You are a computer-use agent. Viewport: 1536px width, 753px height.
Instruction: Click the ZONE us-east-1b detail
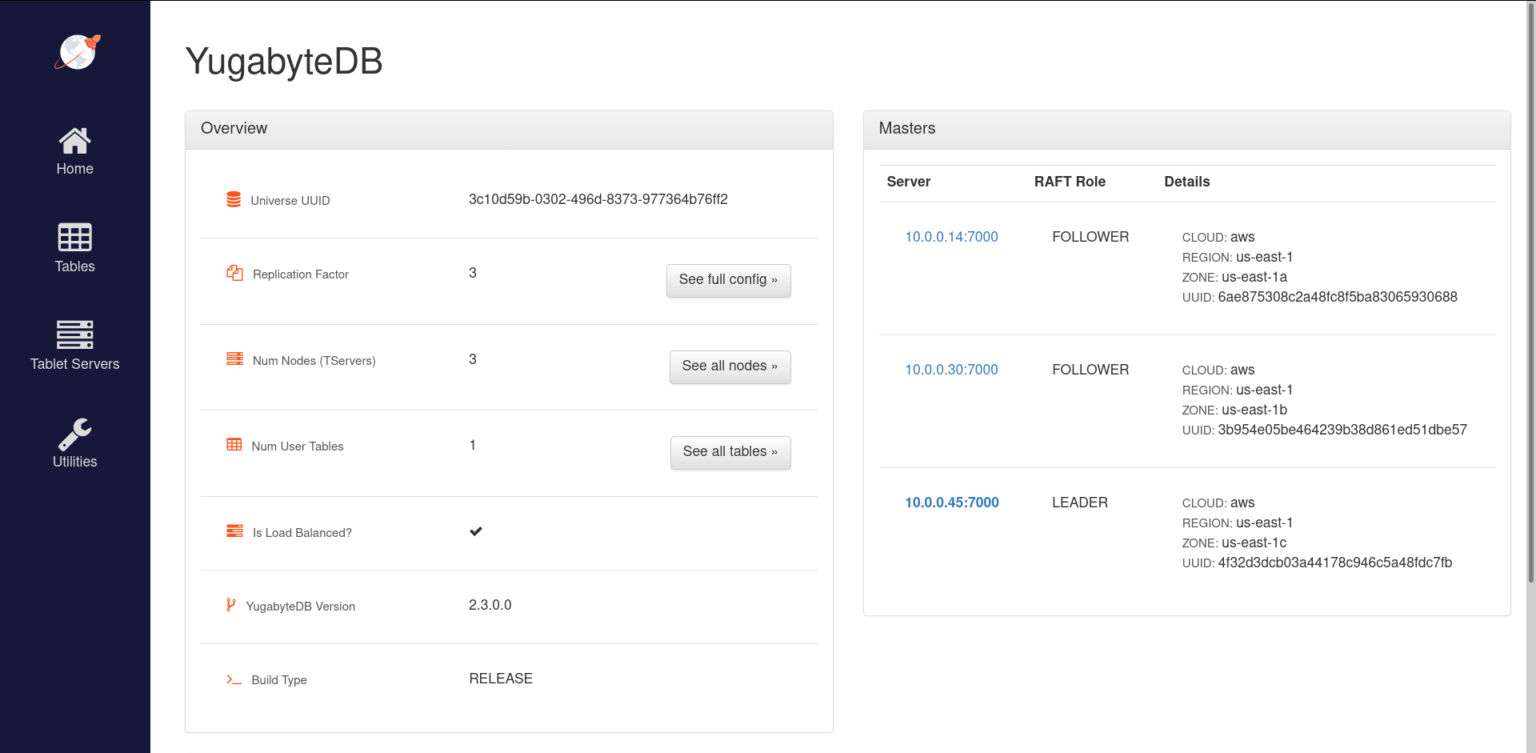1234,410
